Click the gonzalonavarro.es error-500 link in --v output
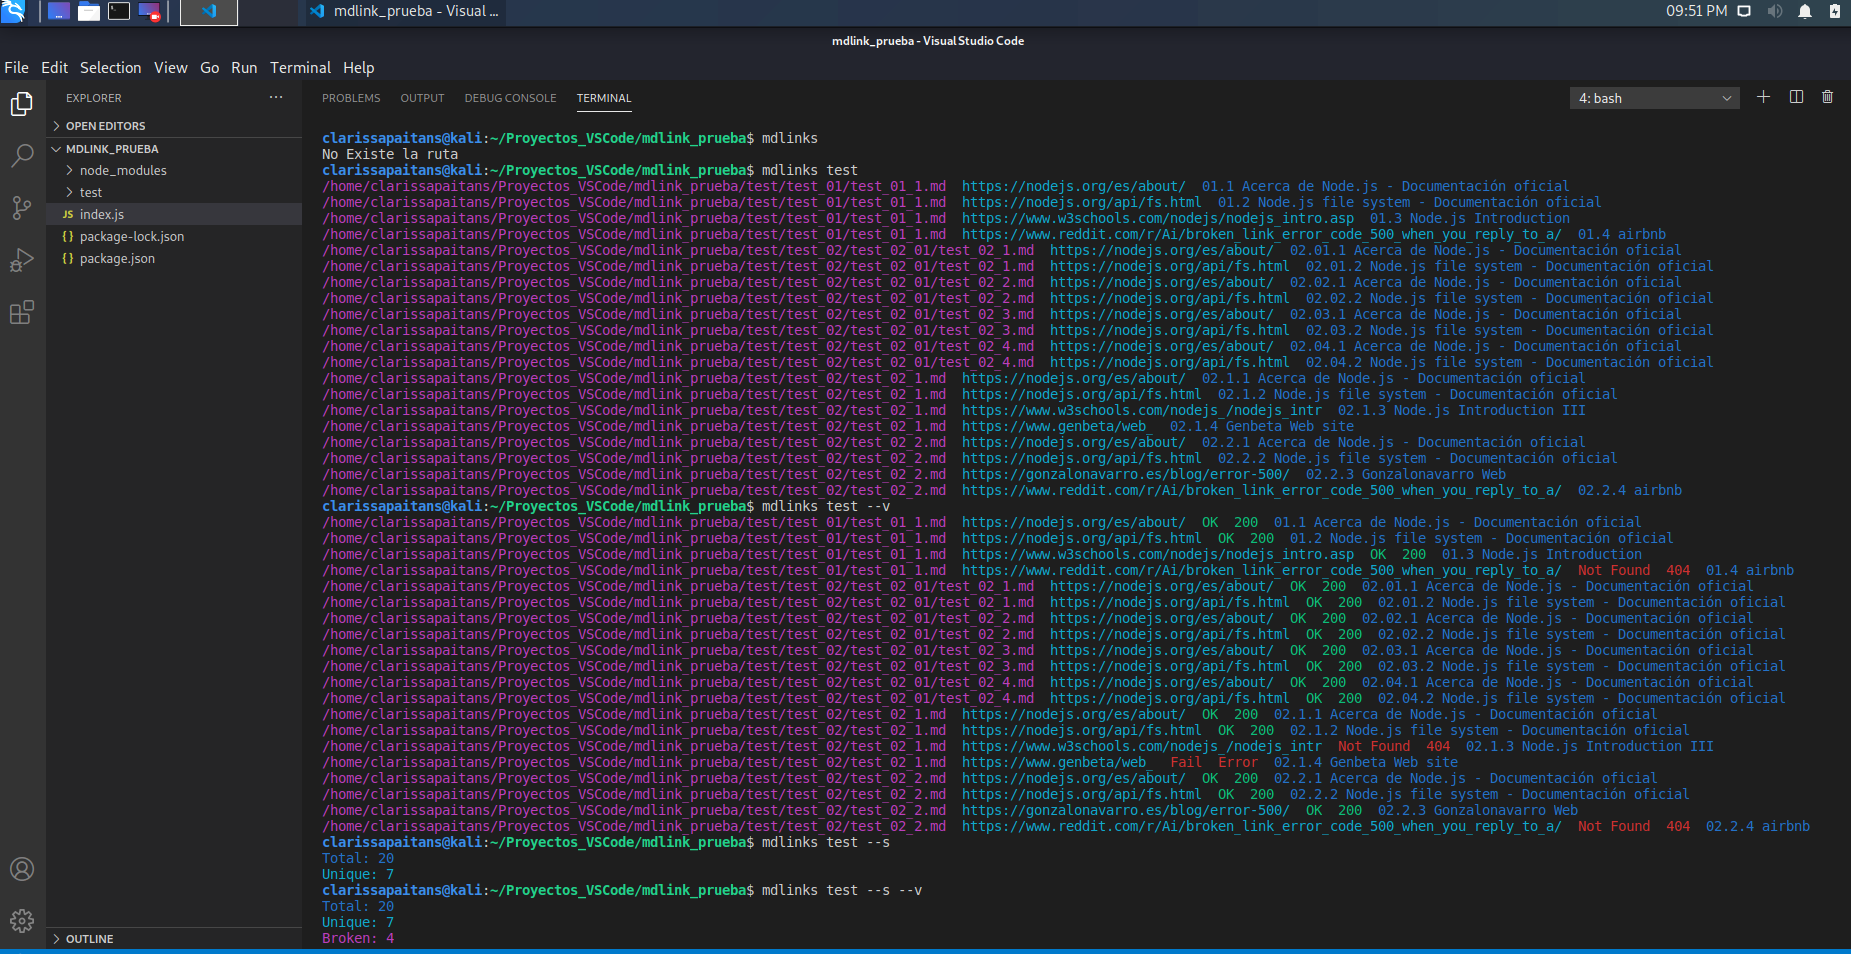Viewport: 1851px width, 954px height. [x=1125, y=810]
